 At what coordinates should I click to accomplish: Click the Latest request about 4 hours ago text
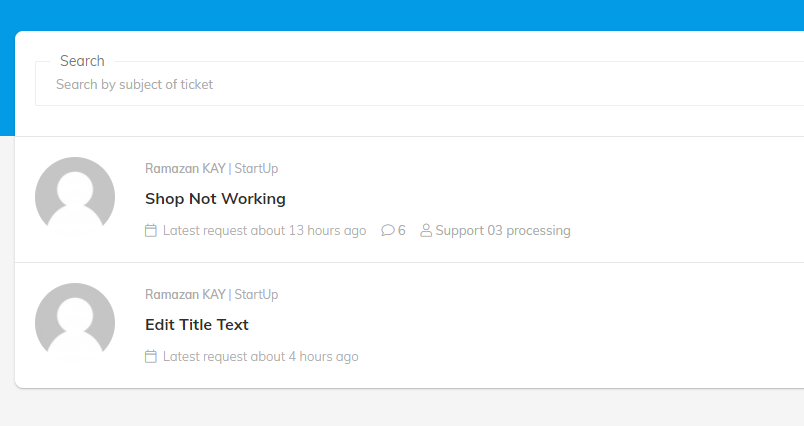tap(260, 357)
